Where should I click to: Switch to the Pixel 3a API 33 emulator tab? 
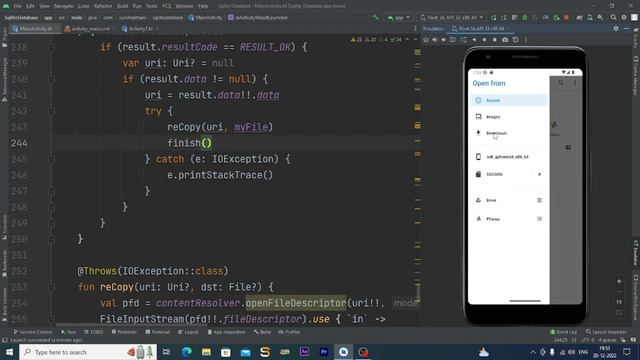pyautogui.click(x=481, y=29)
